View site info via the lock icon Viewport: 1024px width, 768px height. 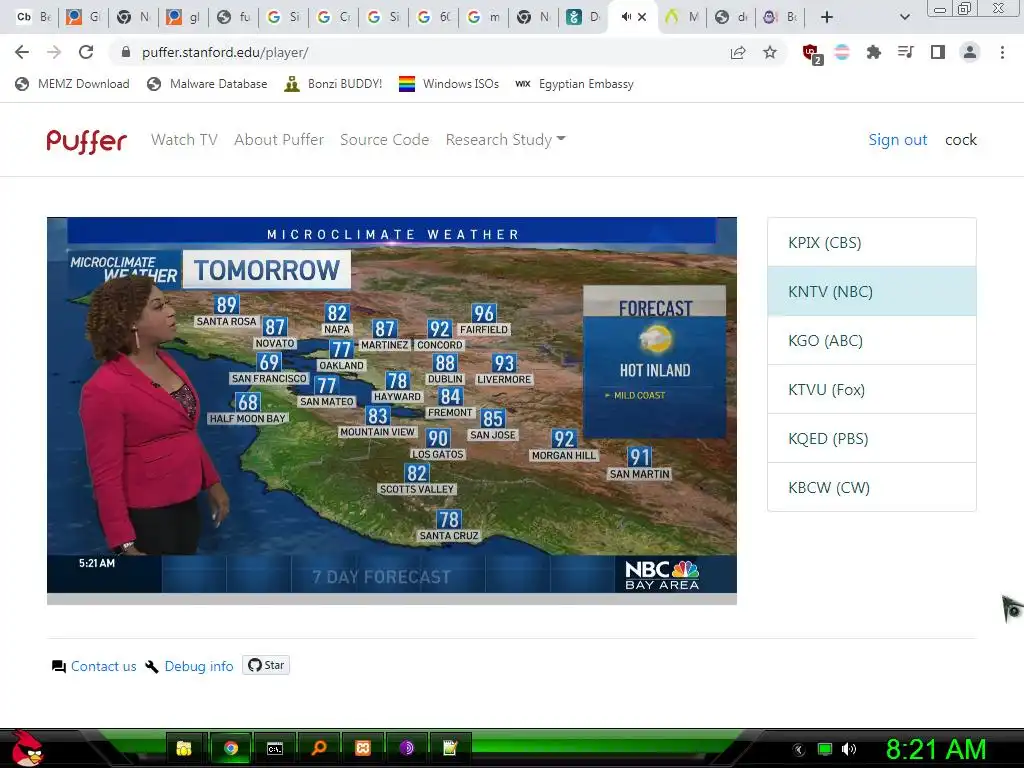click(x=126, y=52)
